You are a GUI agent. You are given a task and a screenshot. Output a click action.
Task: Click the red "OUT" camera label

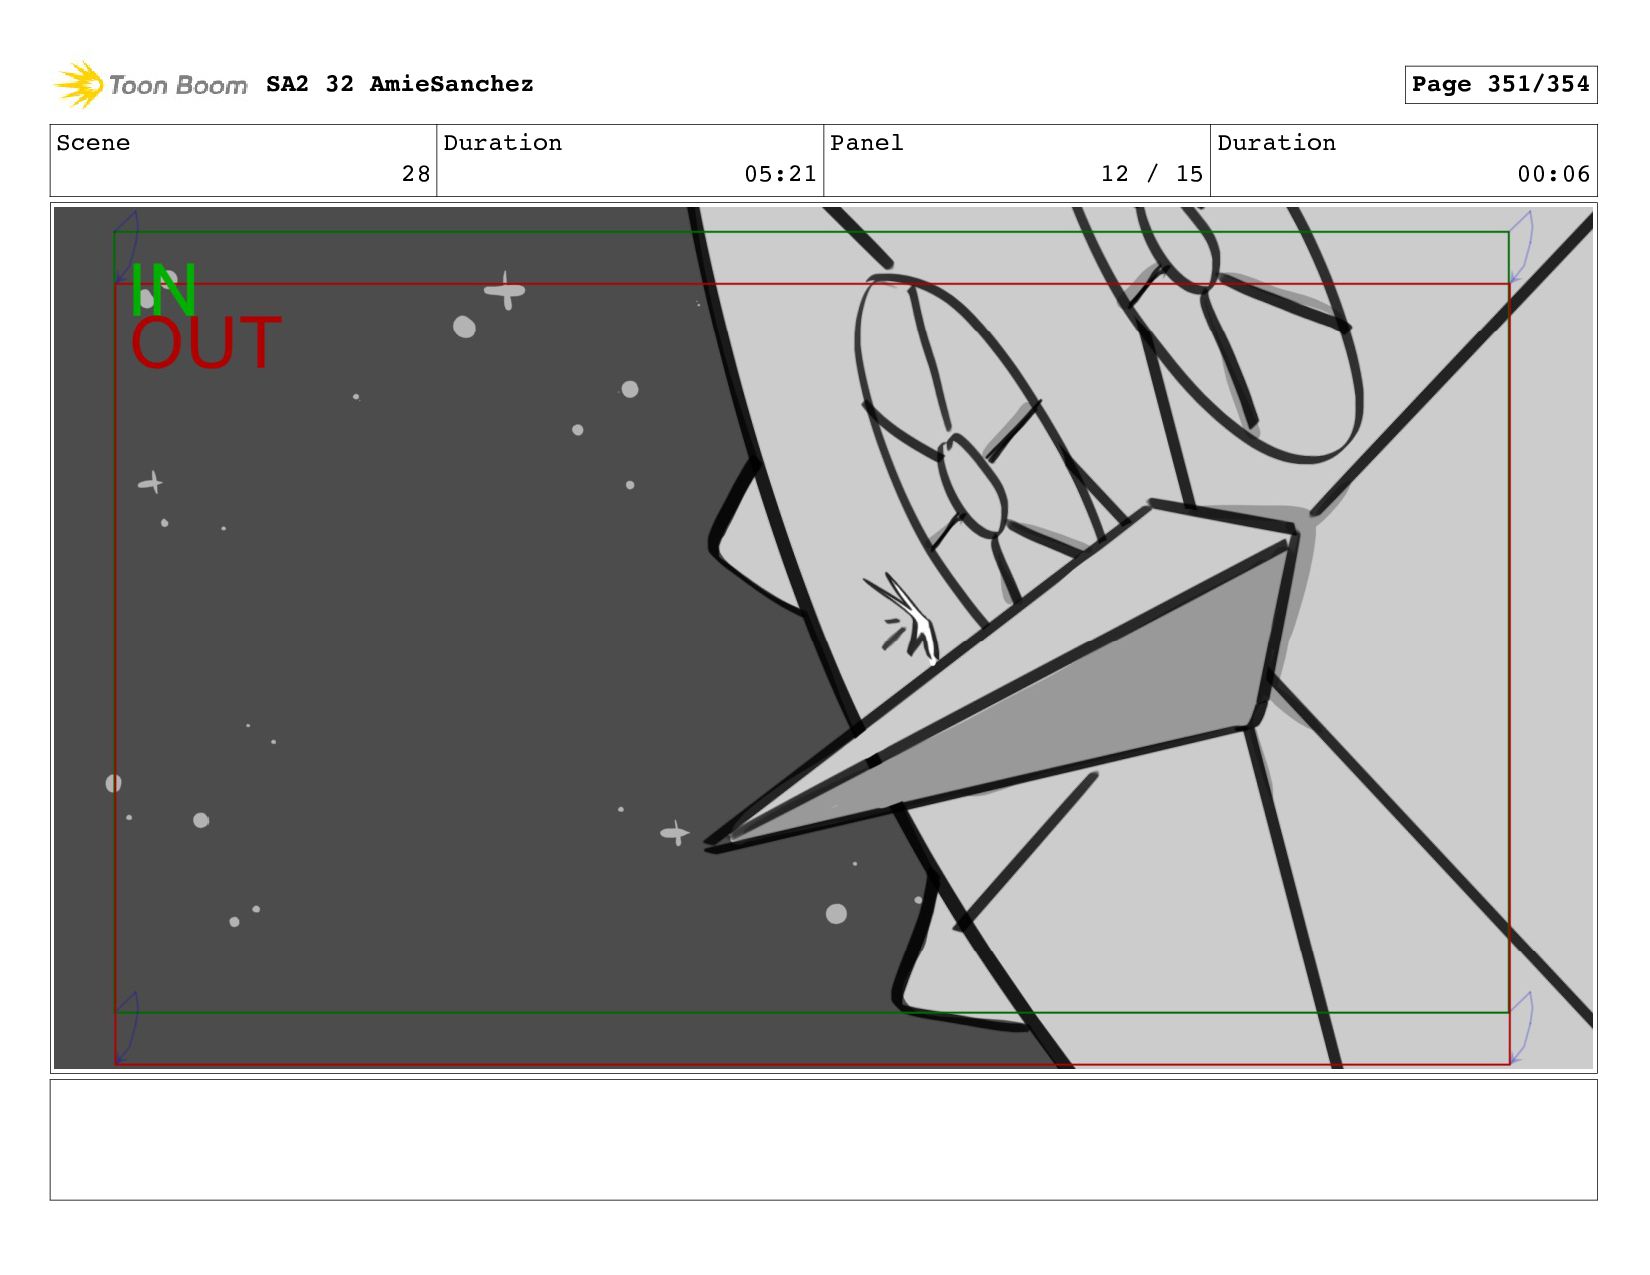coord(206,343)
